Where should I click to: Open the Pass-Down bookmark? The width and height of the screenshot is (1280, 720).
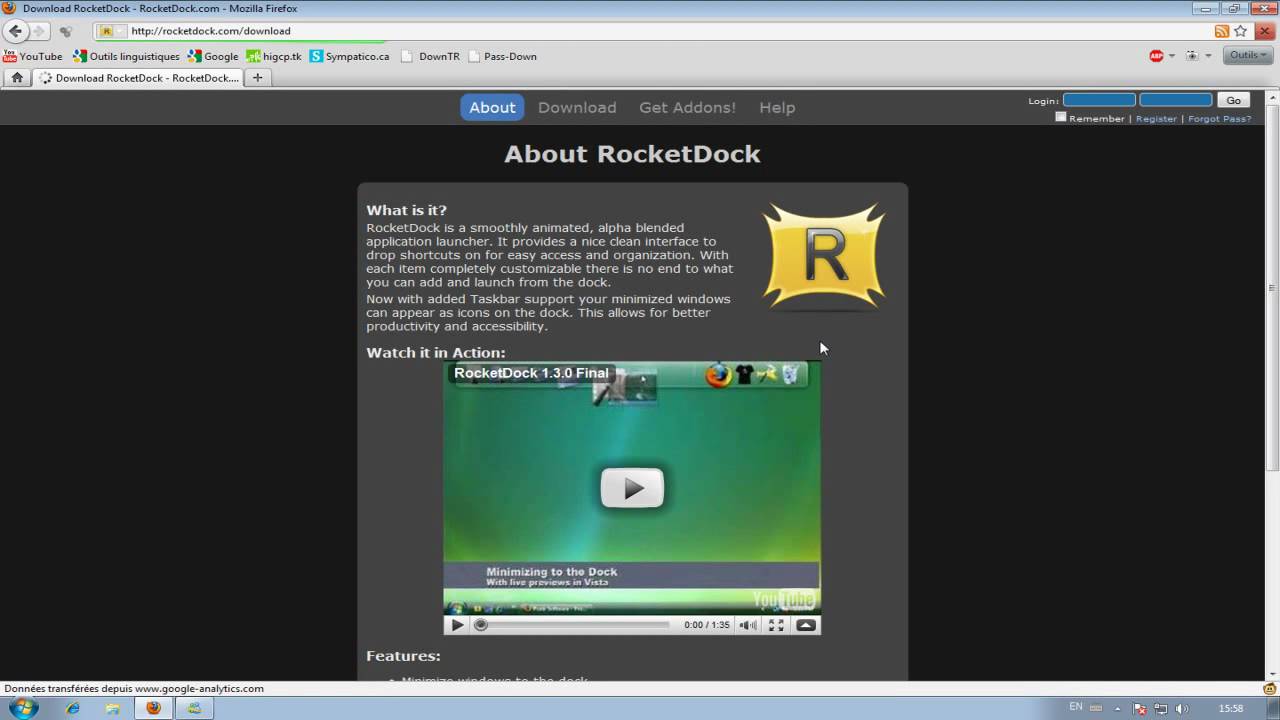(502, 56)
